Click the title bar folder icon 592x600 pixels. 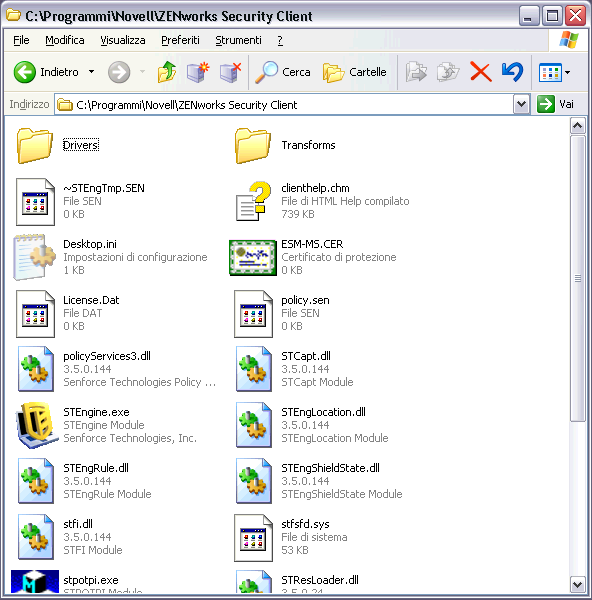pos(14,15)
